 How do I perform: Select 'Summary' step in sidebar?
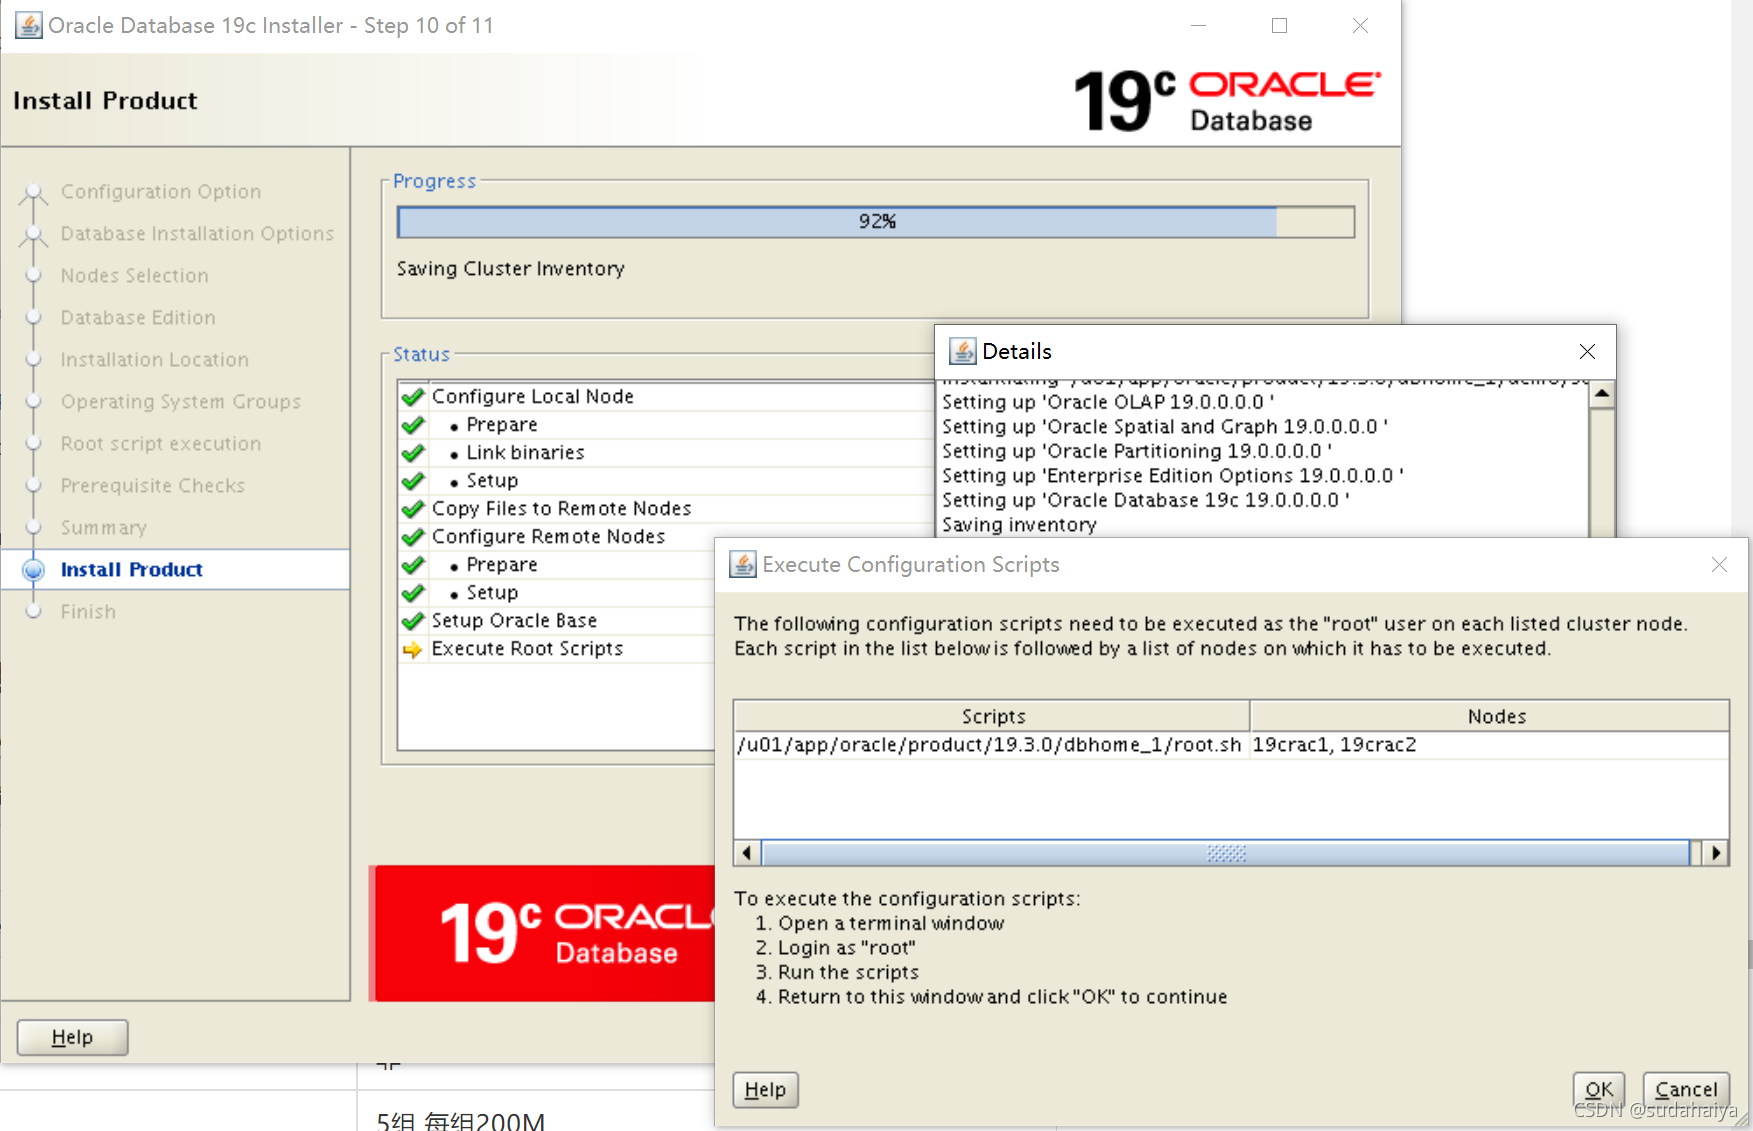[104, 527]
